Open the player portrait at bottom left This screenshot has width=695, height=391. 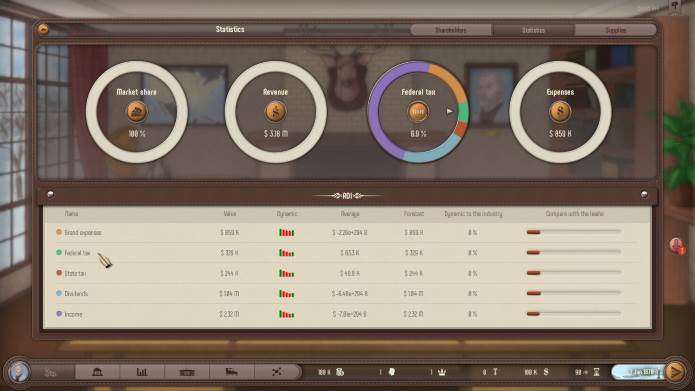pos(19,372)
